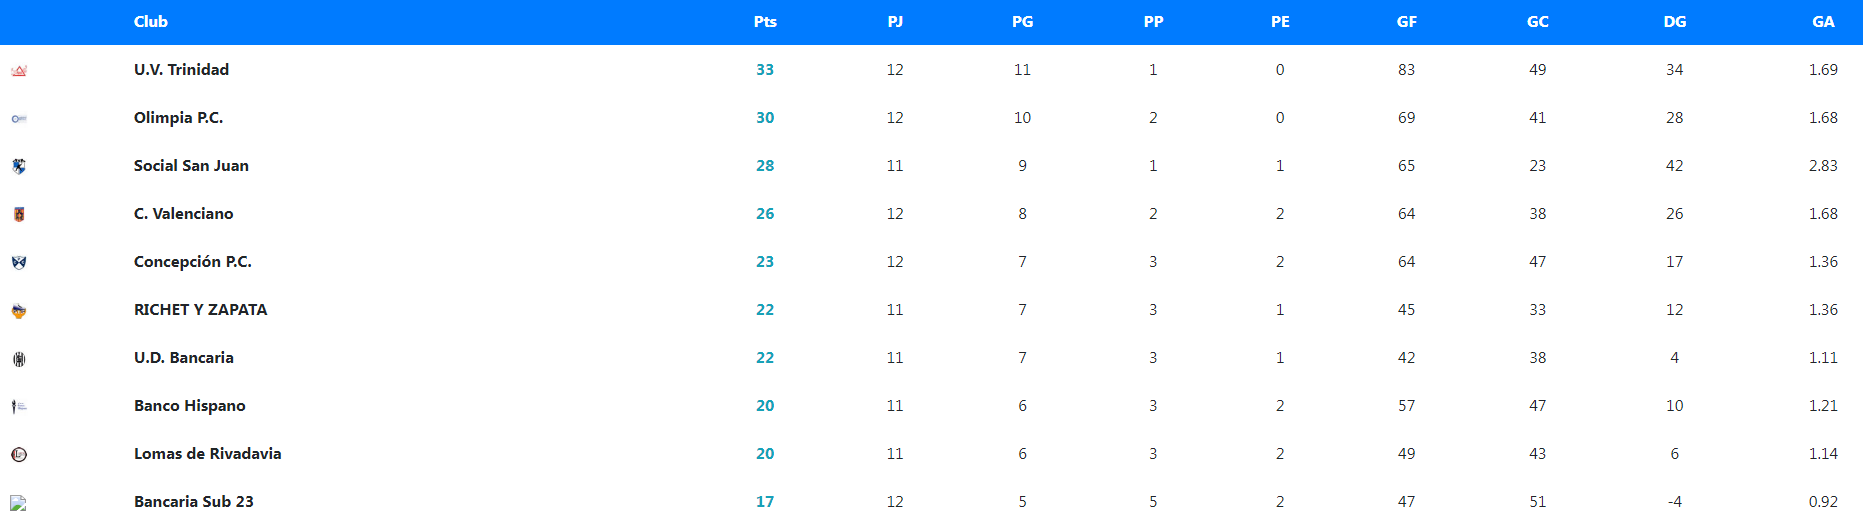
Task: Click the DG column header
Action: coord(1674,22)
